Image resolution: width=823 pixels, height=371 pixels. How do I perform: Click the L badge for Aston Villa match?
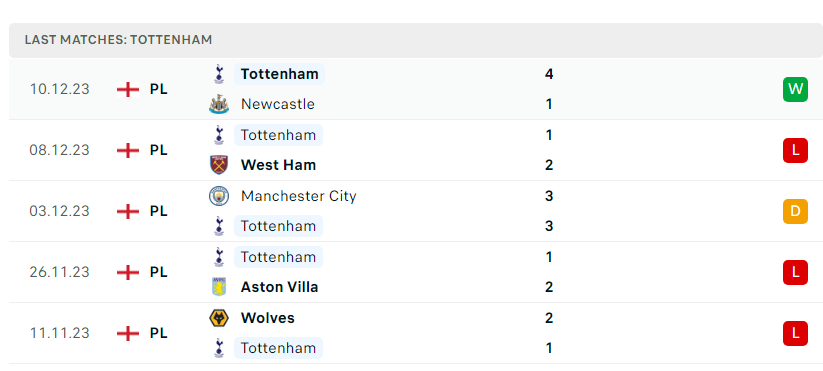pos(795,272)
